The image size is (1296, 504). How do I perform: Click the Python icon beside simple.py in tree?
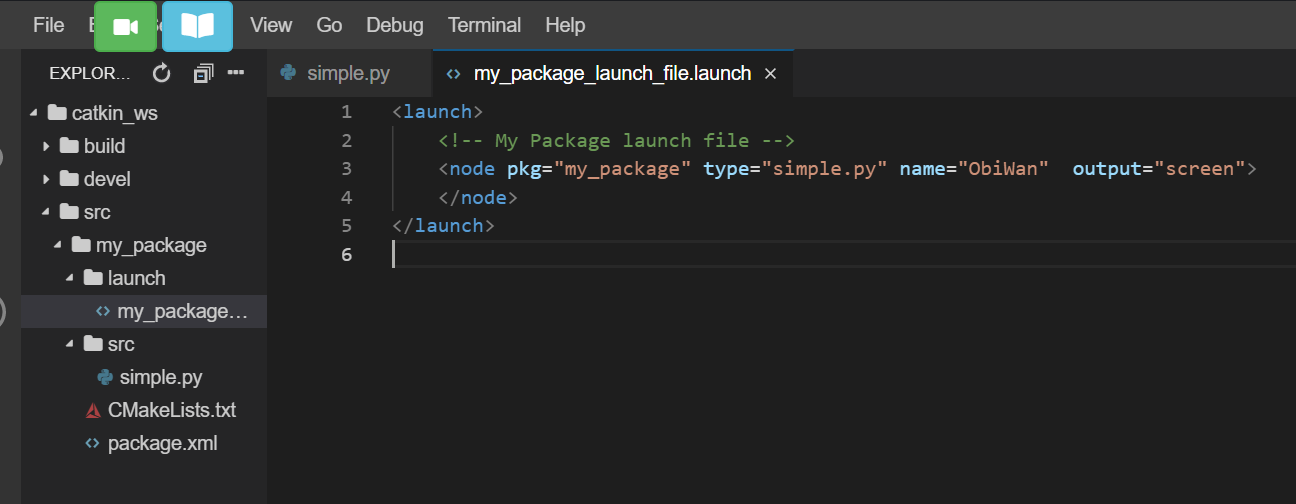[105, 377]
